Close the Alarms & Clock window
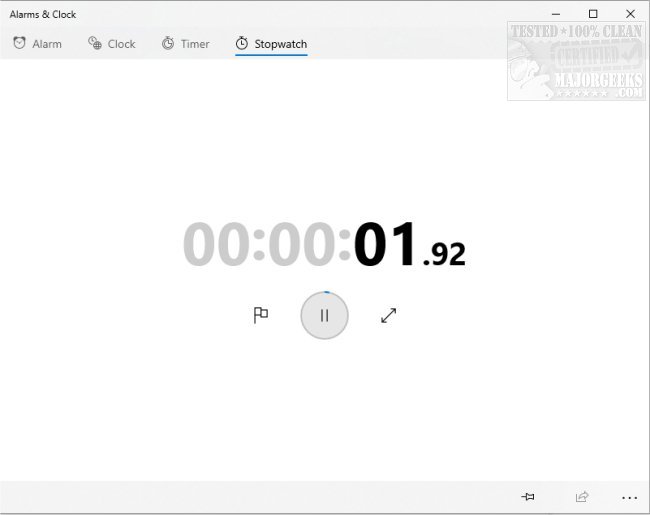Screen dimensions: 650x515 (x=630, y=14)
